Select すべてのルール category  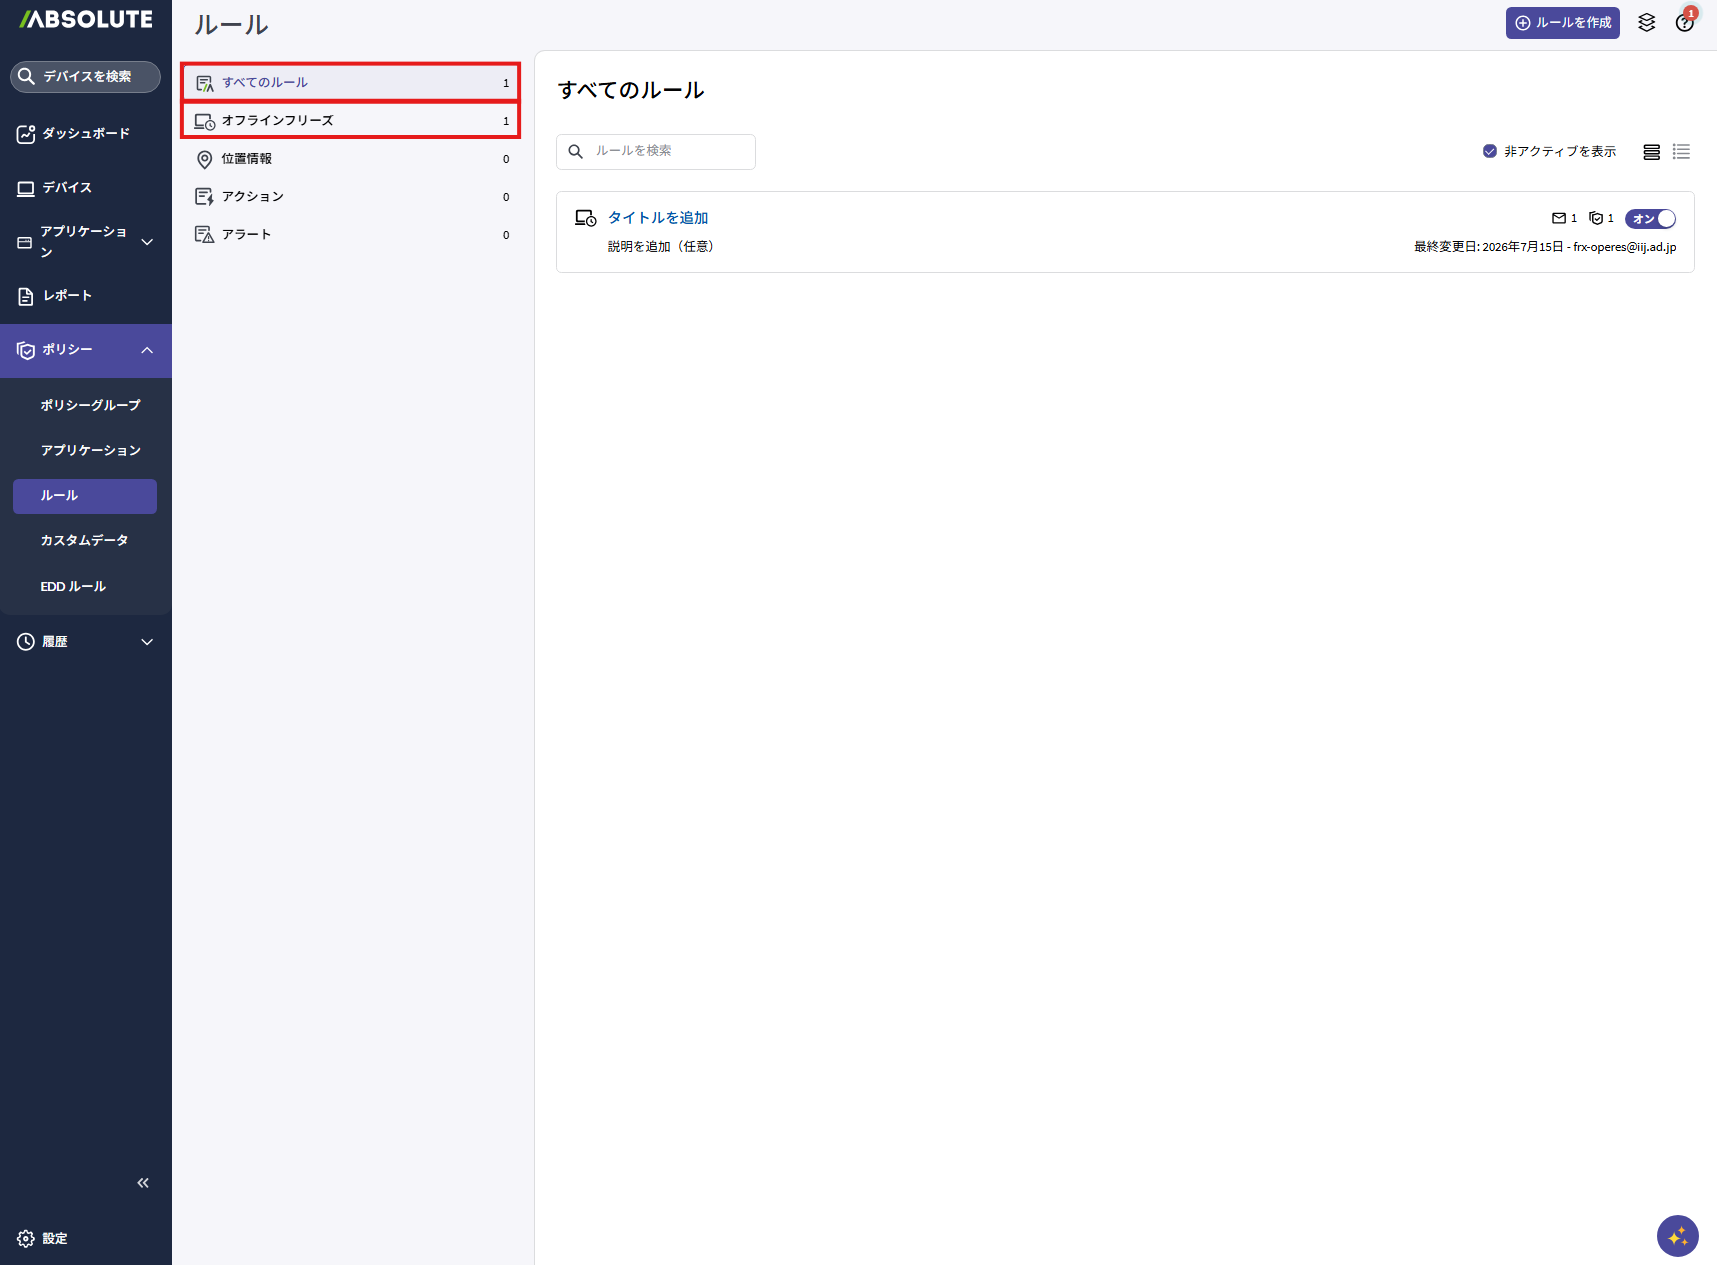[x=351, y=83]
